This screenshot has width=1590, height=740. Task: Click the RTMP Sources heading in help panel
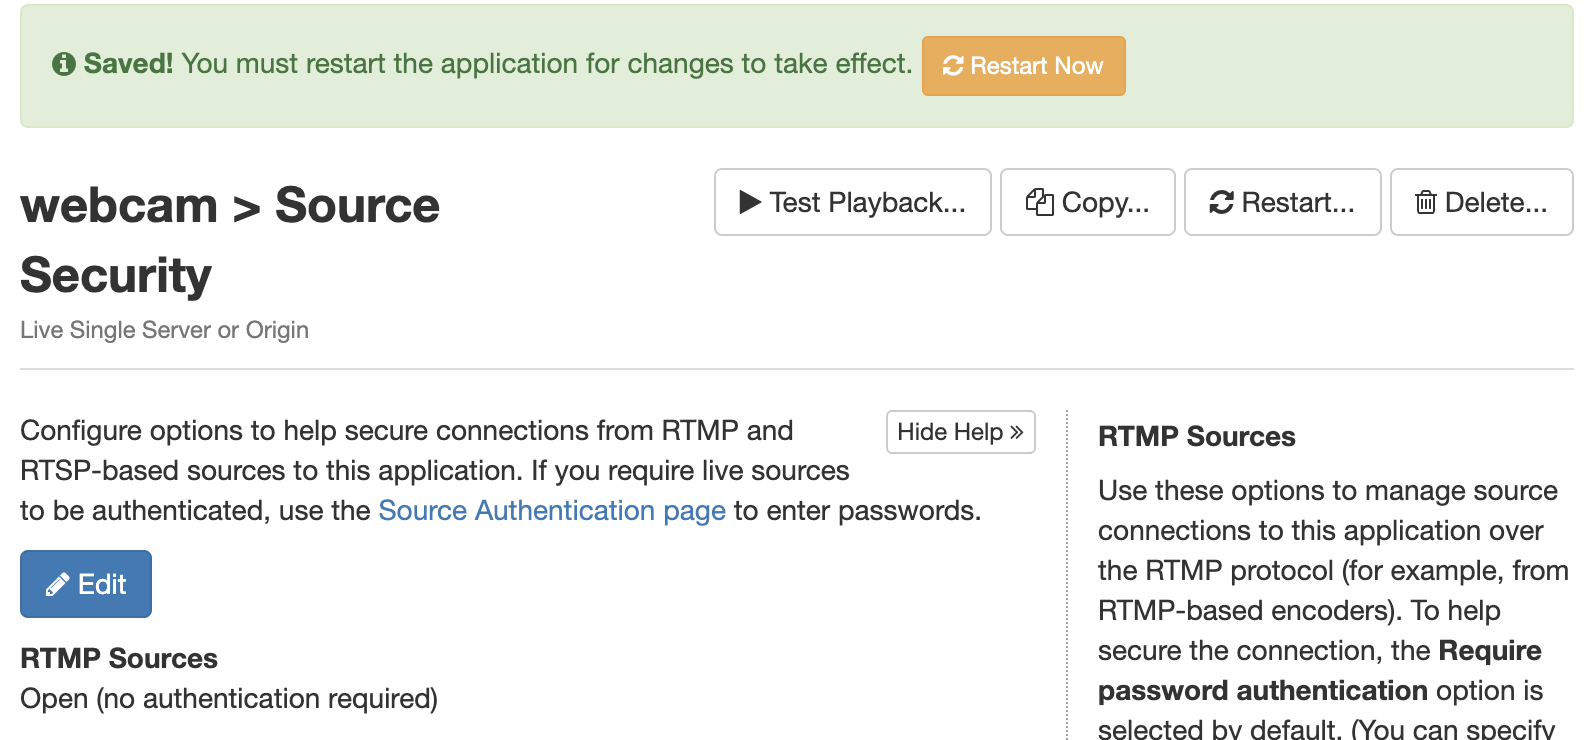(x=1196, y=436)
